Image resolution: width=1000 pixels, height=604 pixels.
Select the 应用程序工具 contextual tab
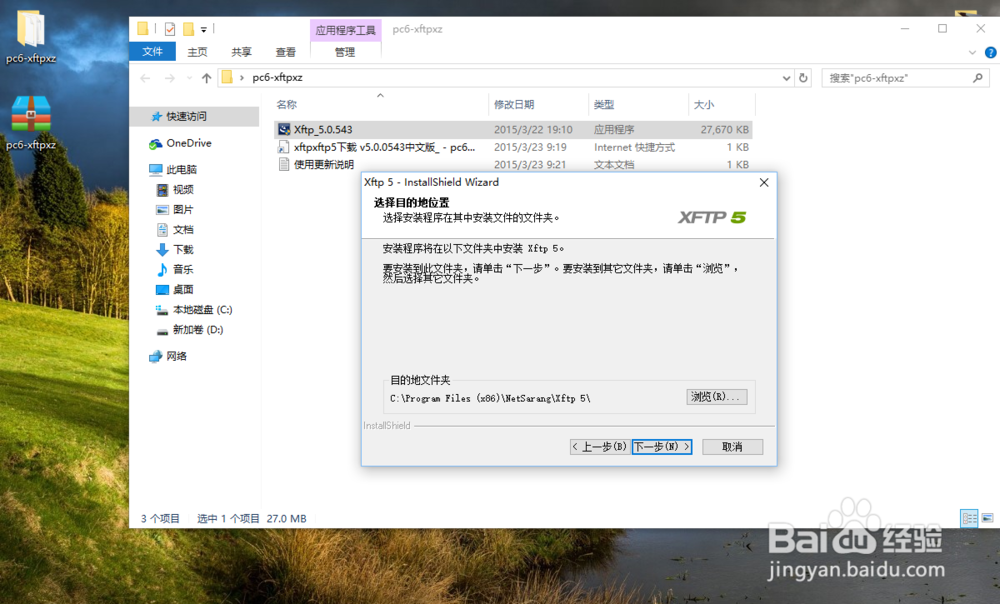coord(345,30)
